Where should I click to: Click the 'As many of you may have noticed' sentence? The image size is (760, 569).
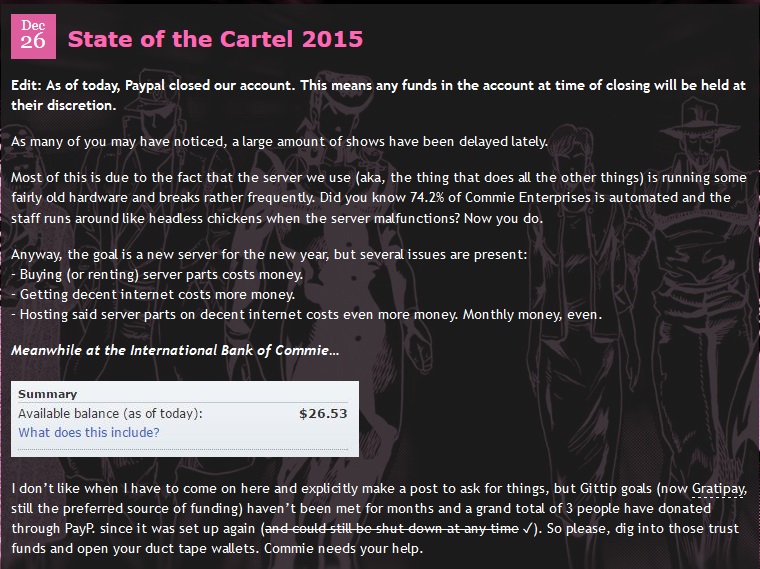click(x=279, y=142)
